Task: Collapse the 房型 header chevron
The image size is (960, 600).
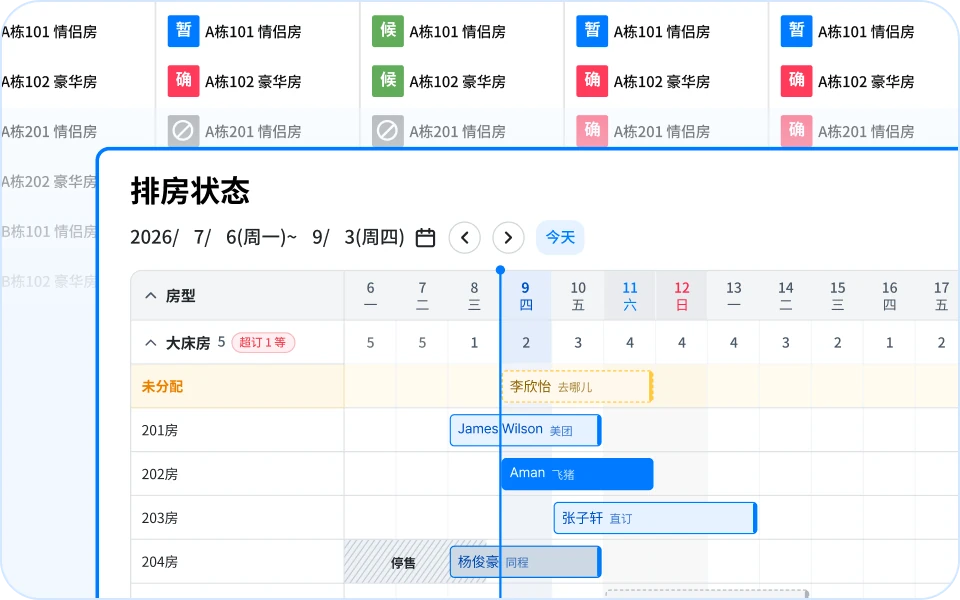Action: tap(151, 296)
